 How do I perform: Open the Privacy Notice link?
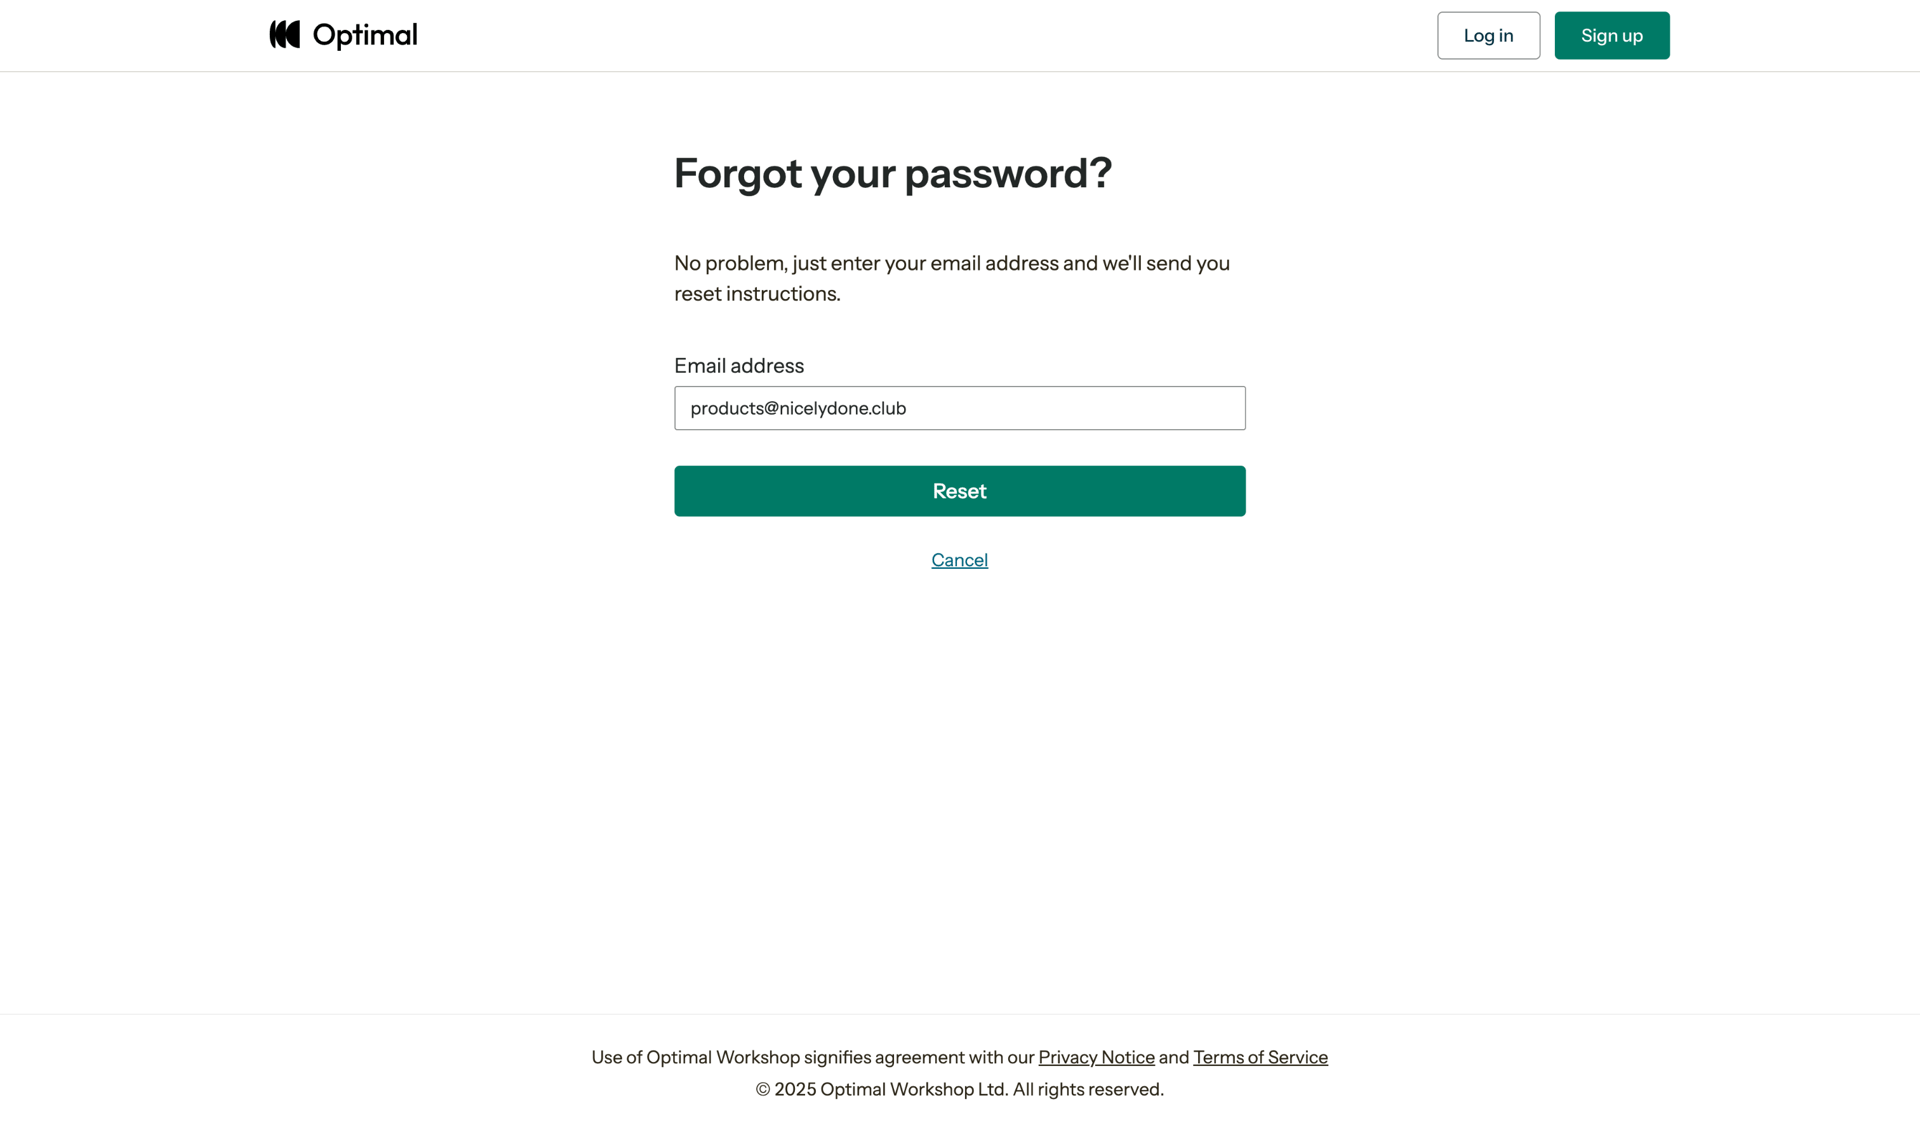(x=1096, y=1057)
